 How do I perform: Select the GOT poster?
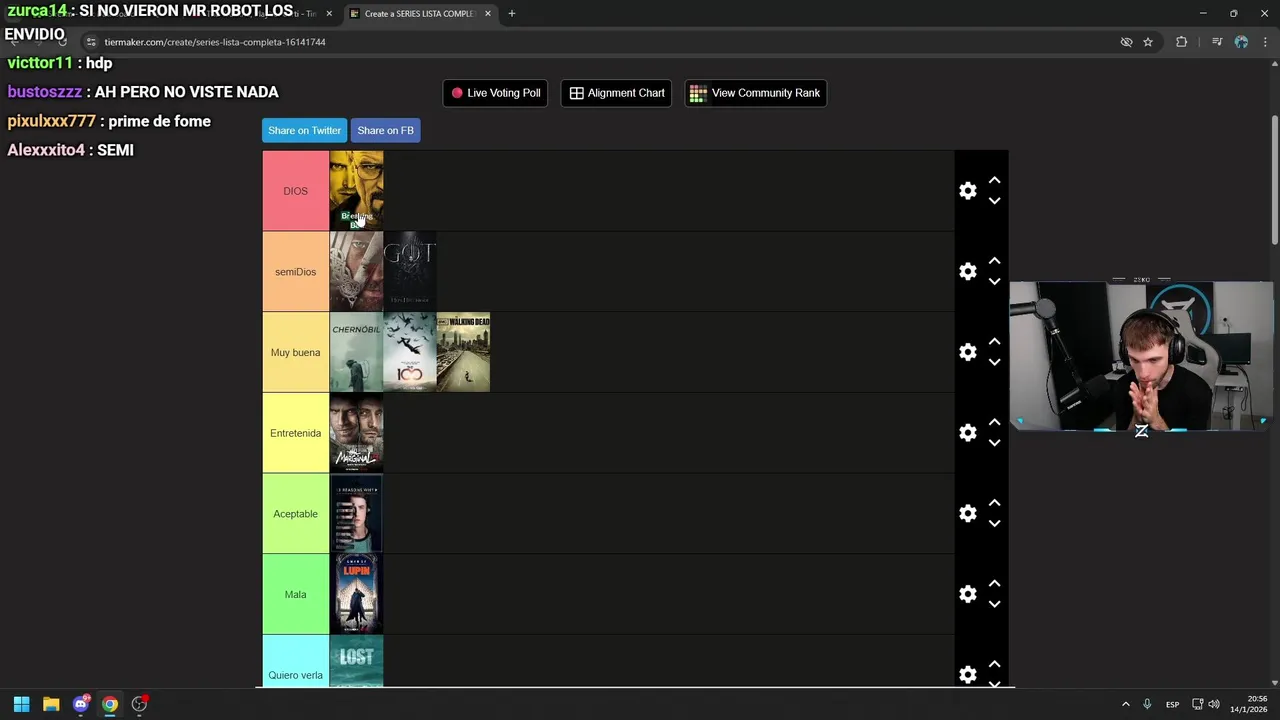410,271
